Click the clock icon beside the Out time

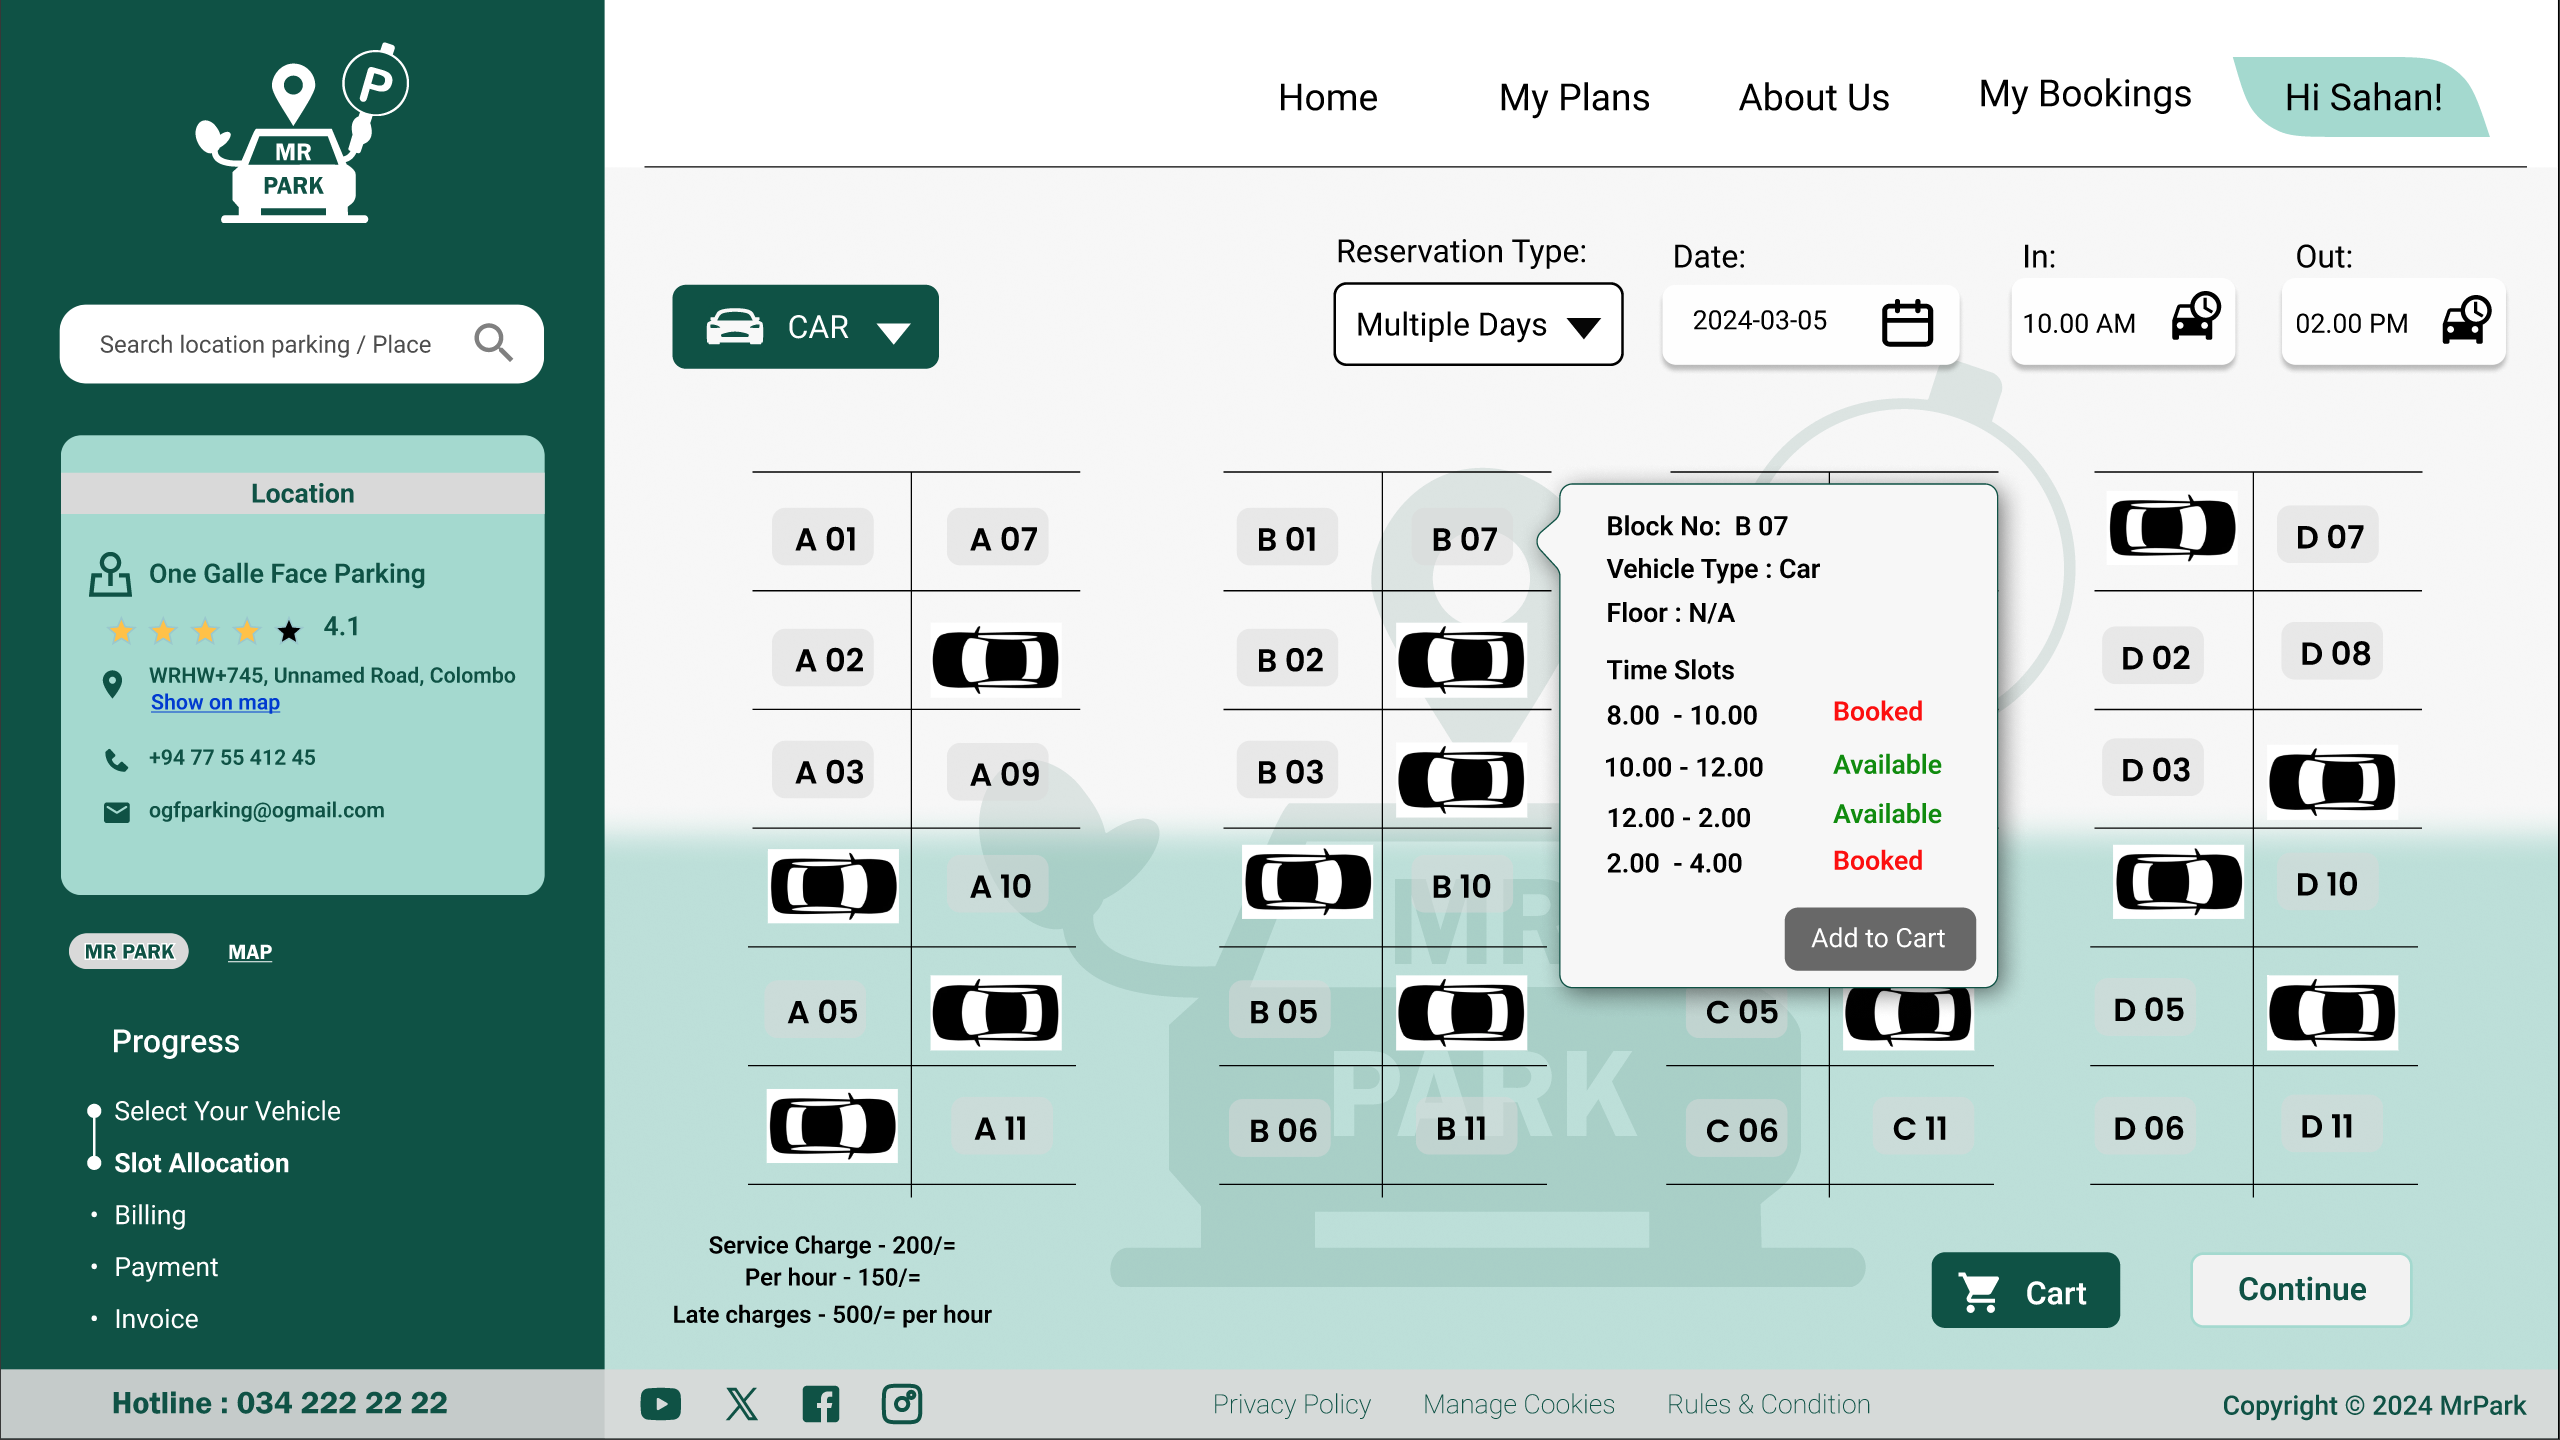[x=2465, y=322]
